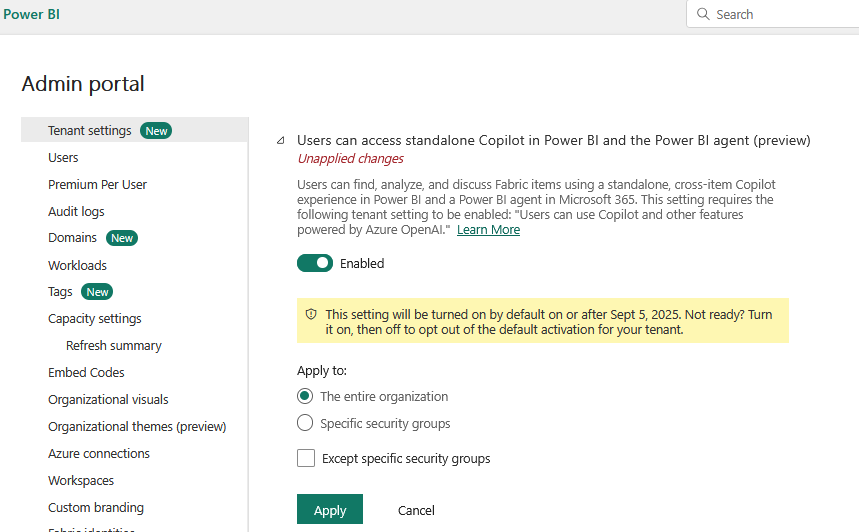859x532 pixels.
Task: Open the Learn More link
Action: click(488, 230)
